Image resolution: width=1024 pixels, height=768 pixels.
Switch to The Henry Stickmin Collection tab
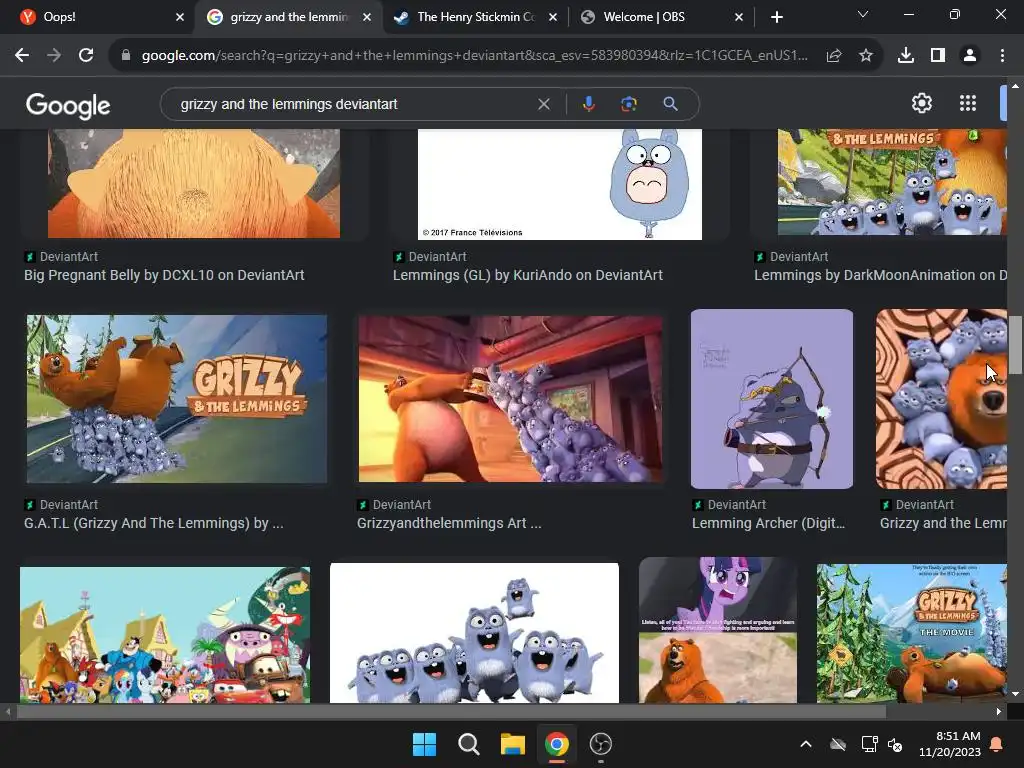click(x=475, y=17)
